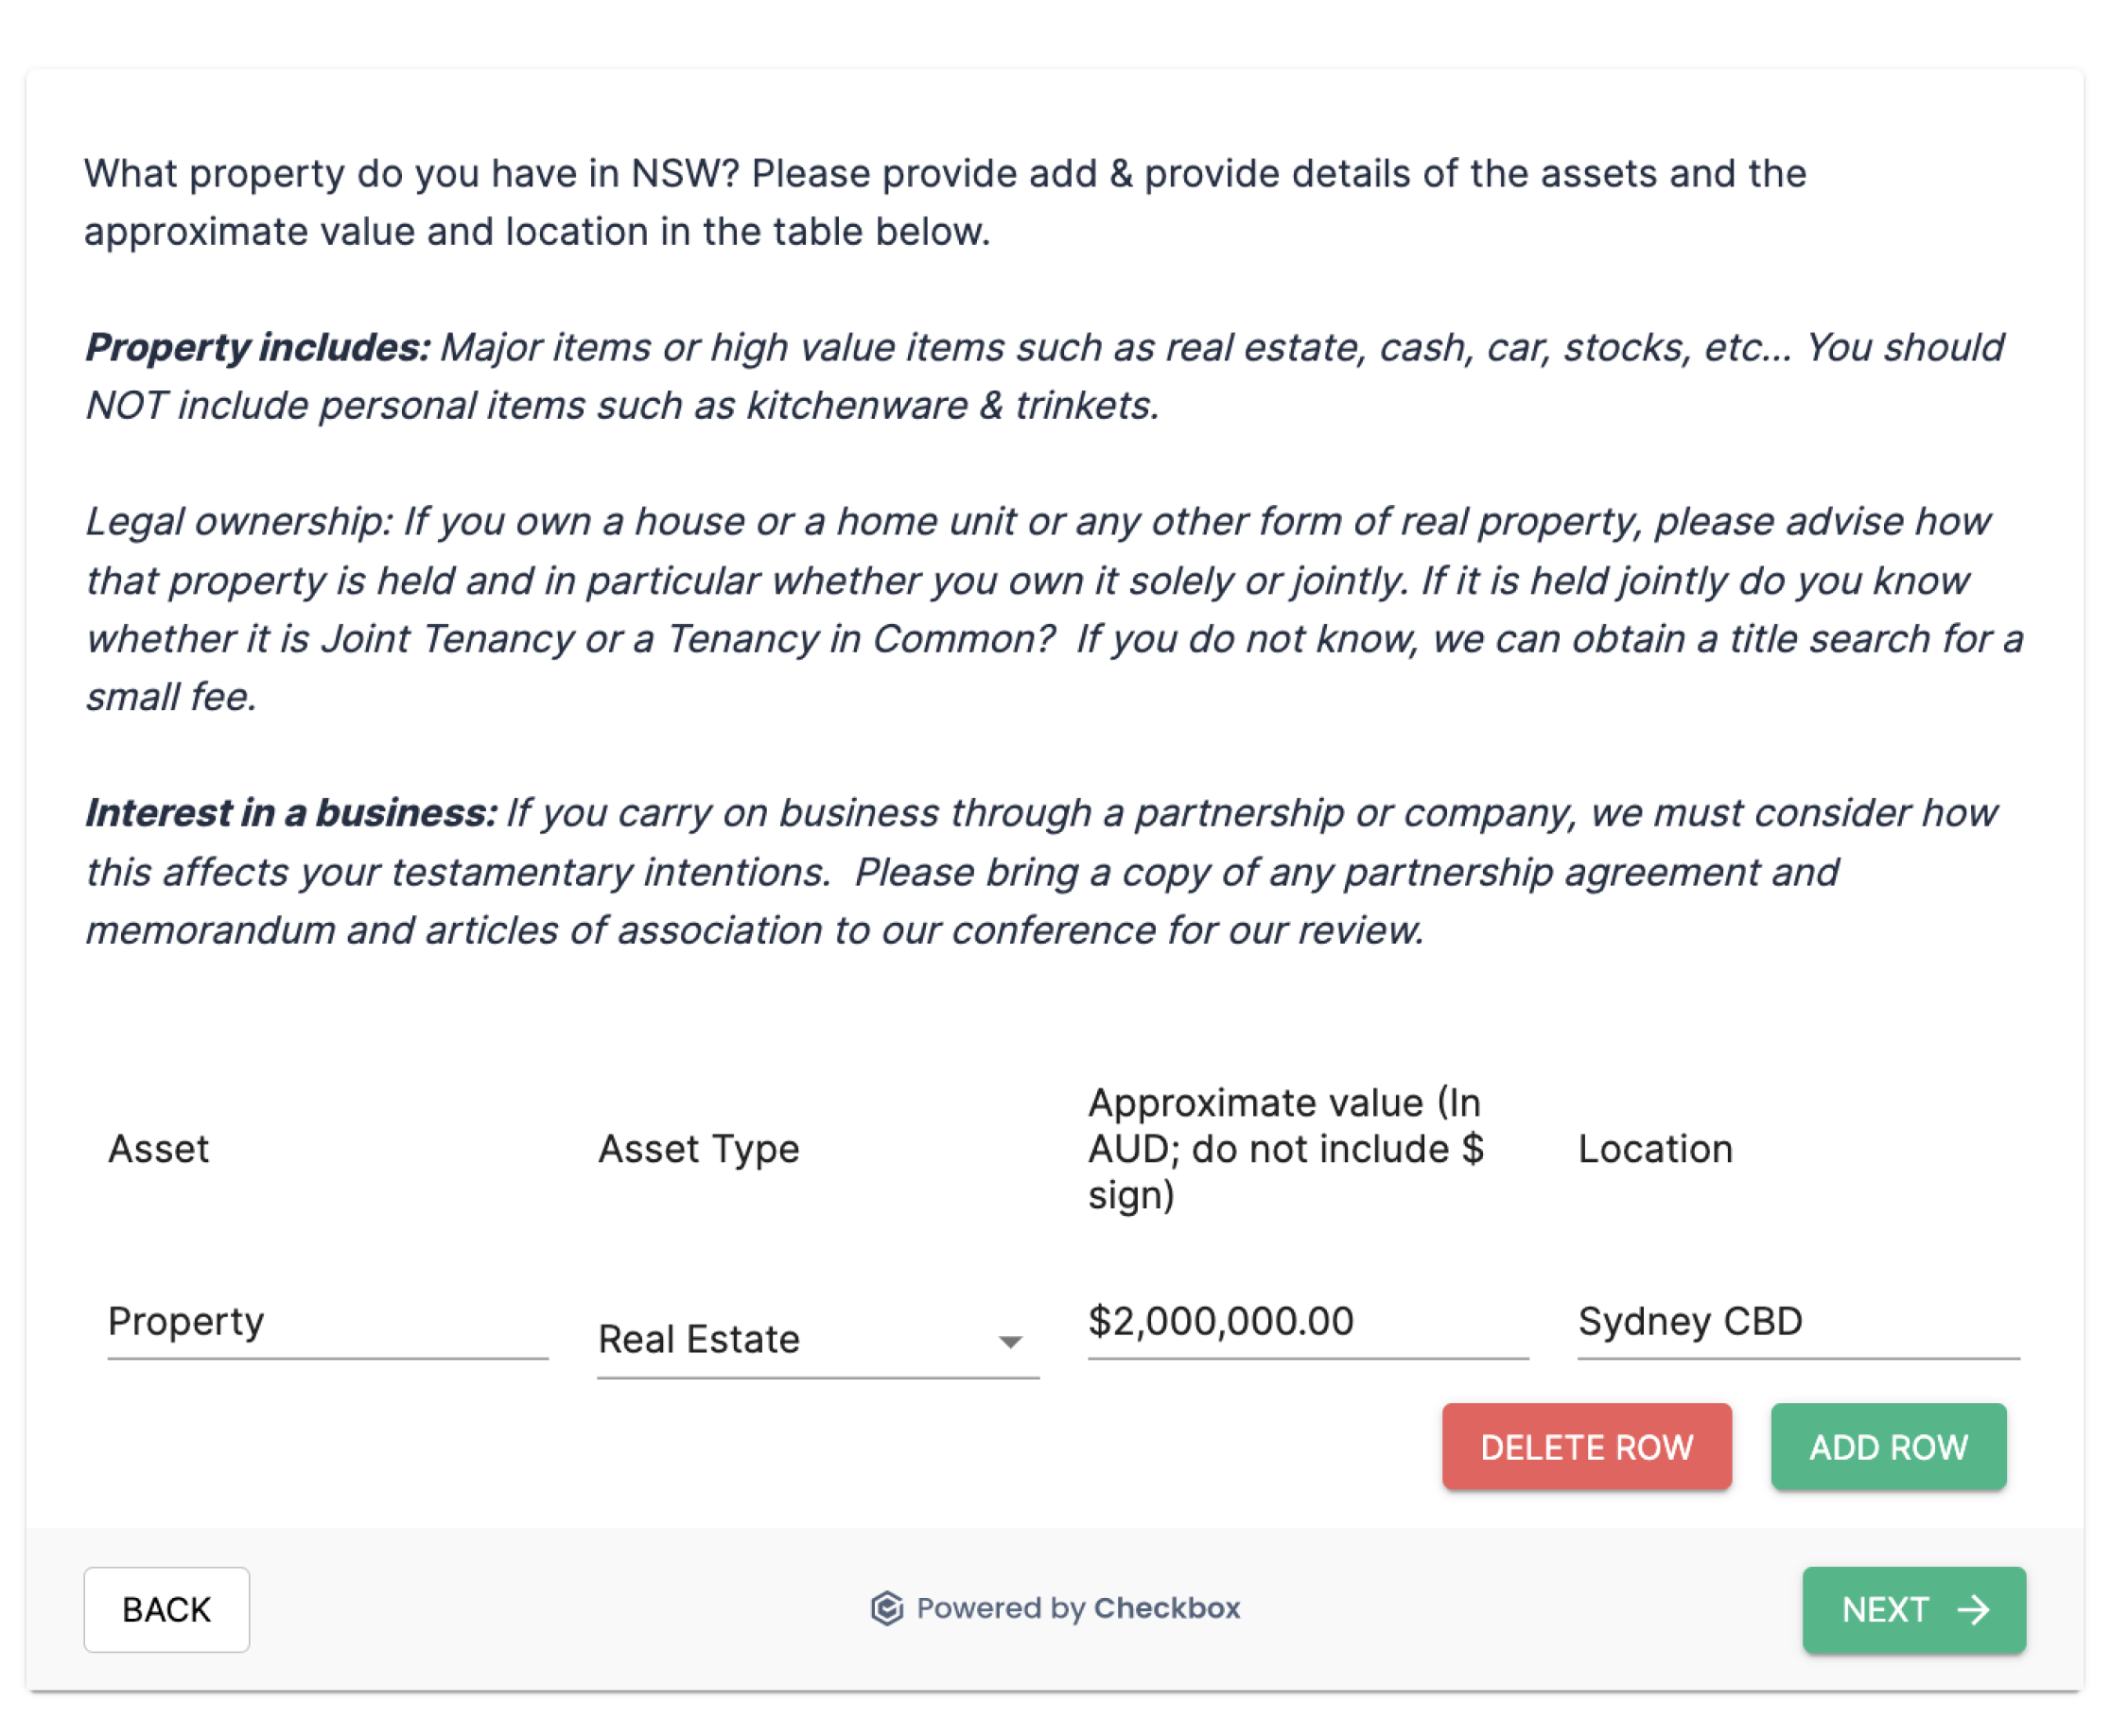The image size is (2111, 1736).
Task: Click the Asset column header
Action: [x=159, y=1149]
